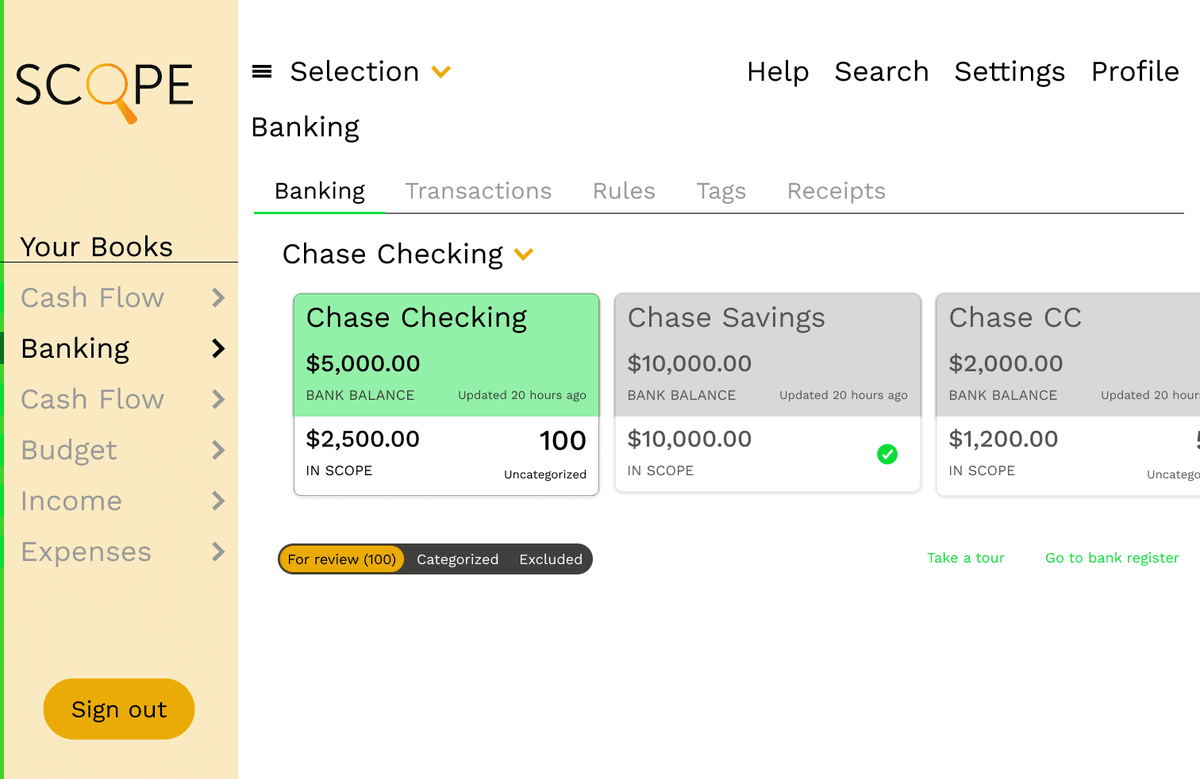Open the hamburger menu icon
The height and width of the screenshot is (779, 1200).
[262, 71]
